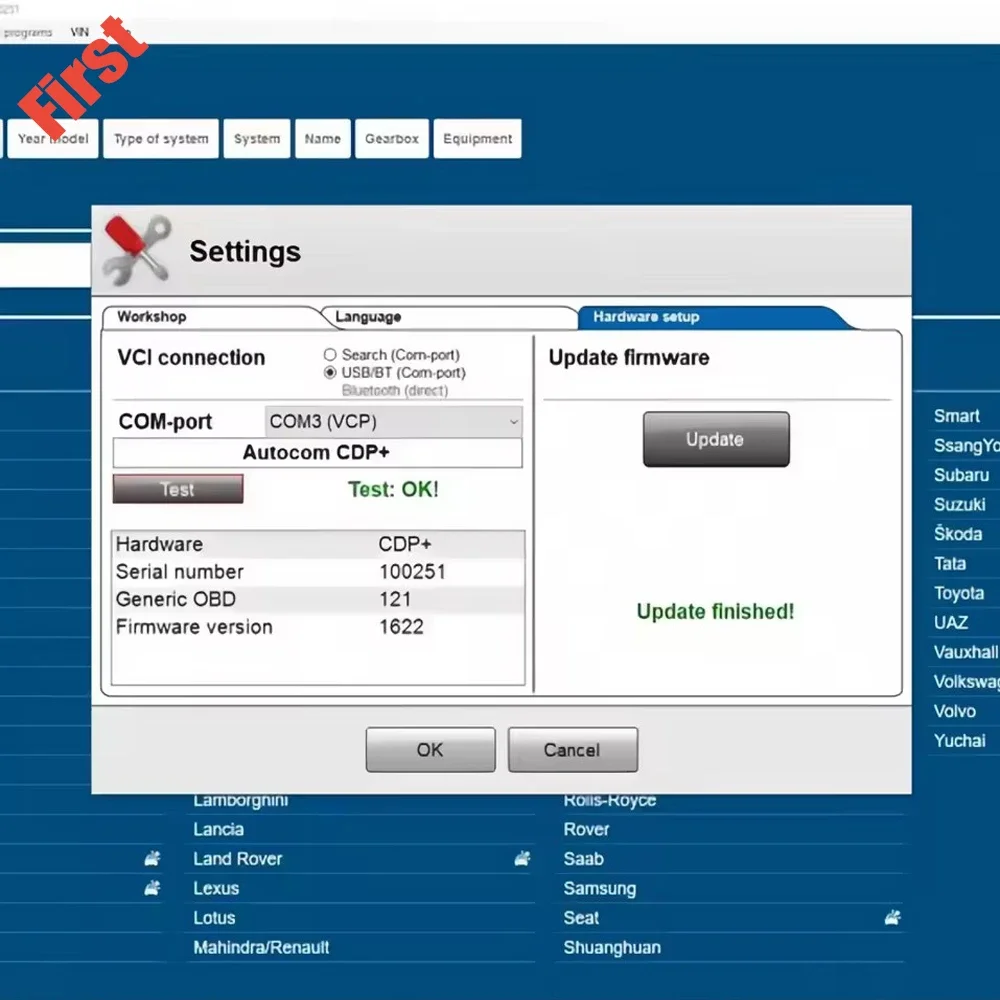Click the Settings screwdriver and wrench icon
Image resolution: width=1000 pixels, height=1000 pixels.
(137, 249)
